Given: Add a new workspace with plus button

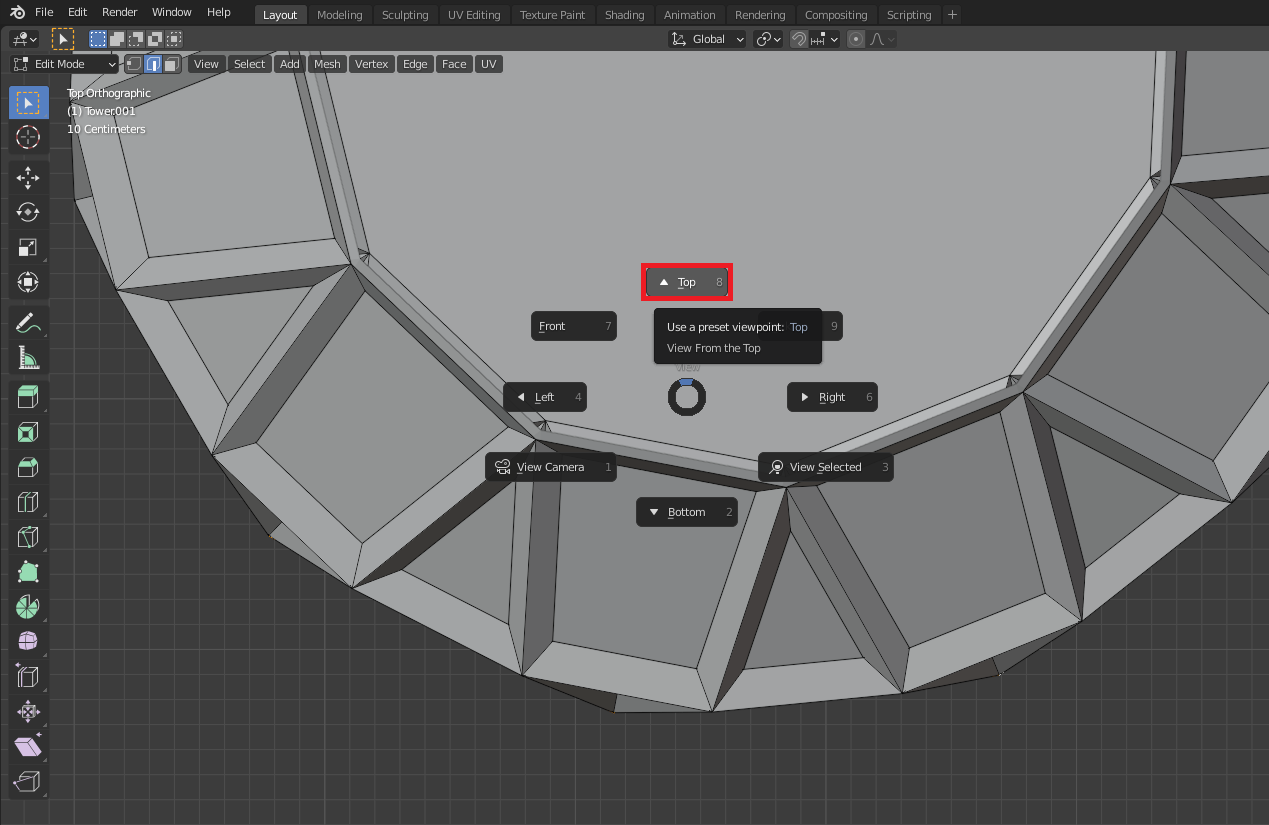Looking at the screenshot, I should (x=952, y=15).
